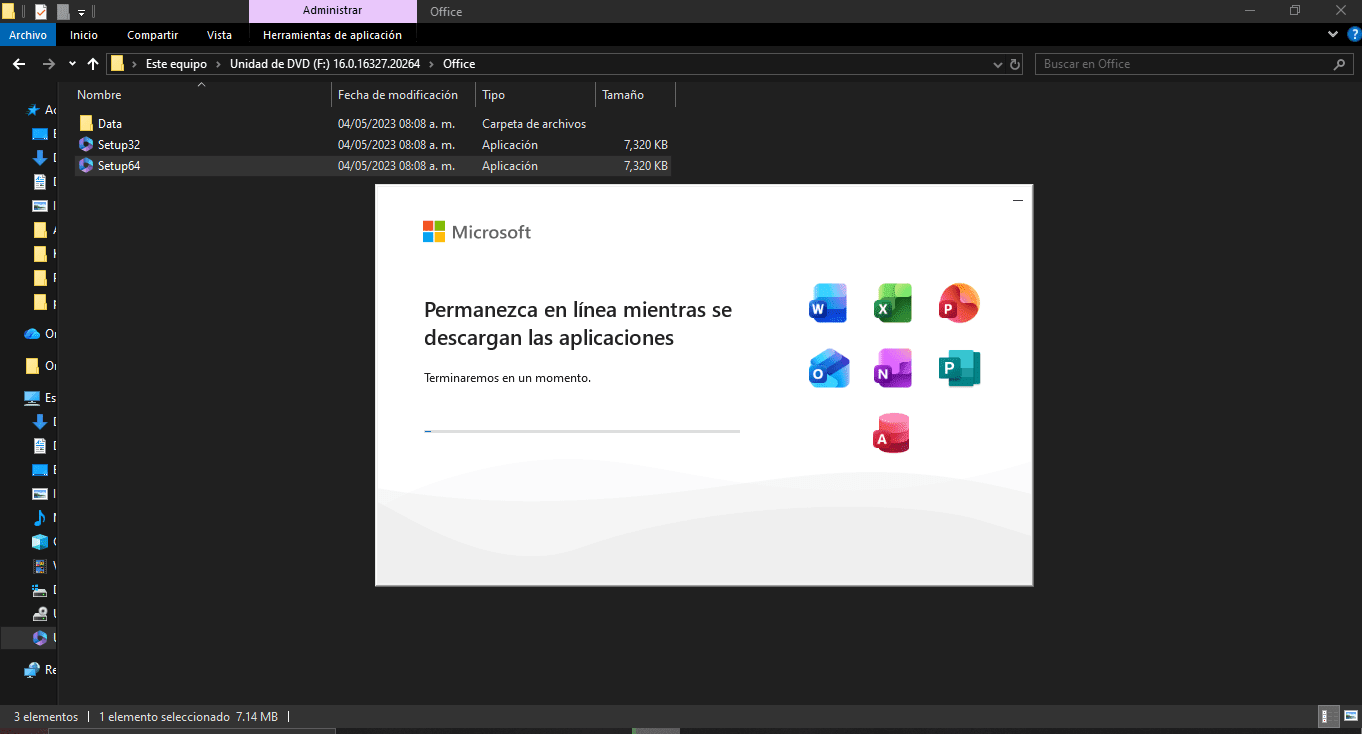Image resolution: width=1362 pixels, height=734 pixels.
Task: Click Terminaremos en un momento text
Action: click(507, 378)
